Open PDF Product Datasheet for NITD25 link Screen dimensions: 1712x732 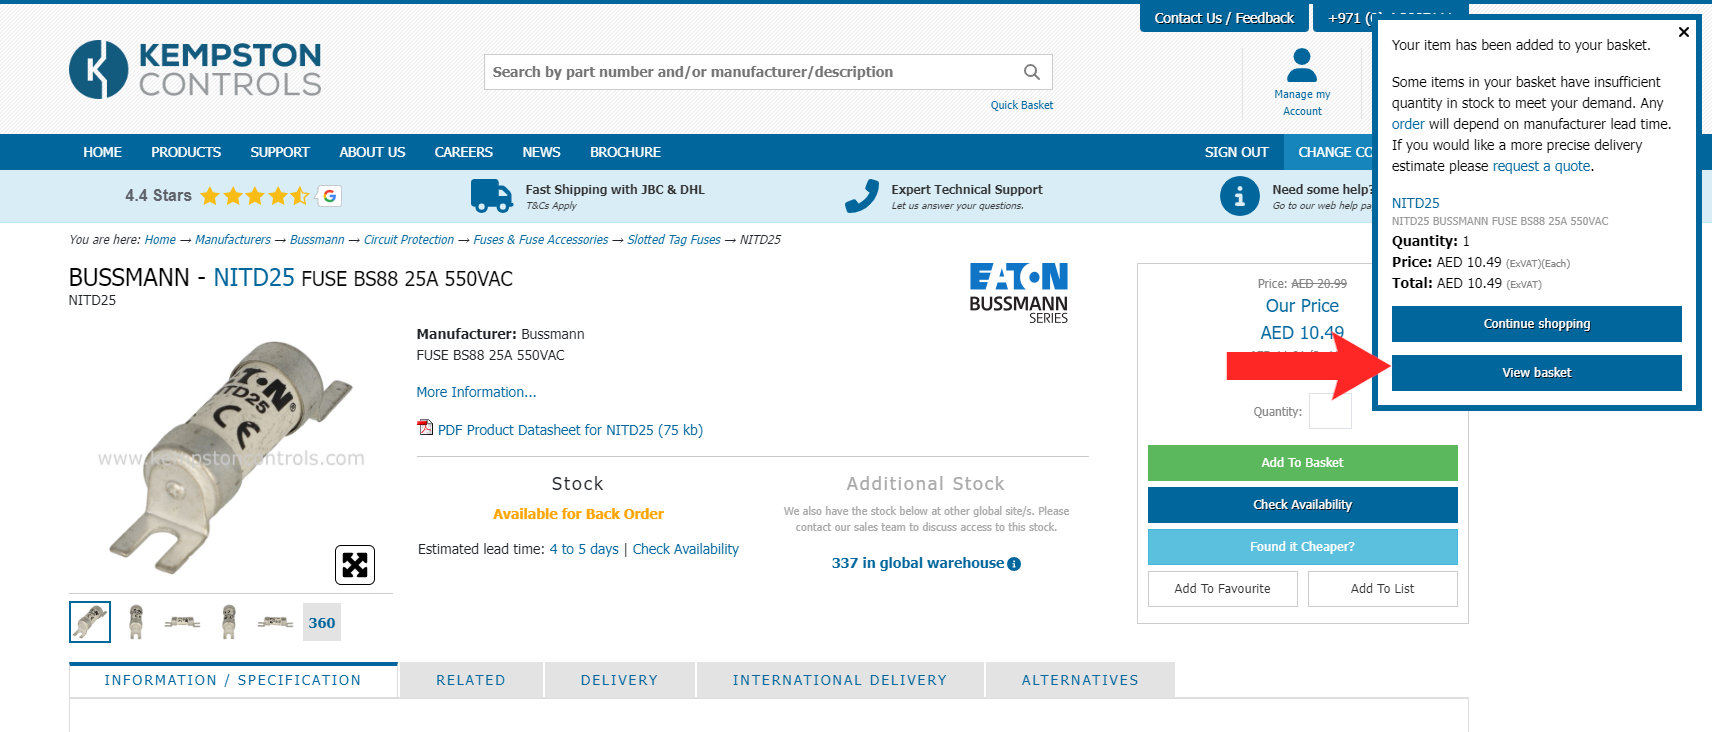tap(570, 430)
